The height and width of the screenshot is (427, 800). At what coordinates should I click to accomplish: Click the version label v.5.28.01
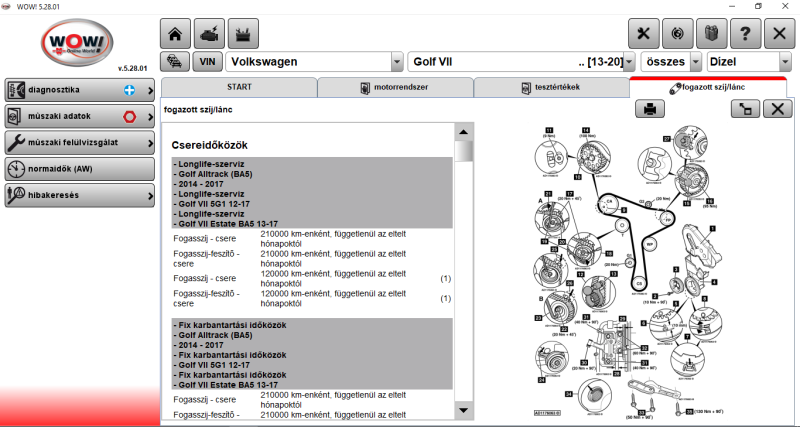point(132,68)
